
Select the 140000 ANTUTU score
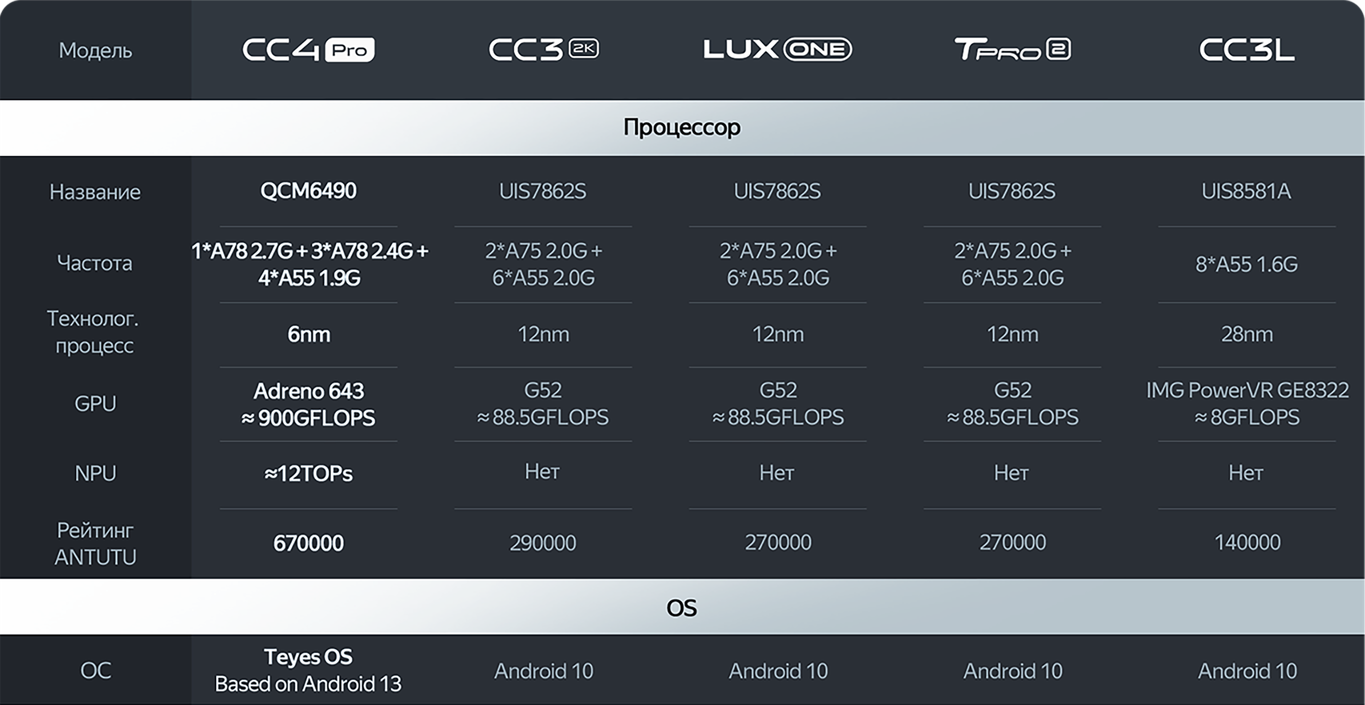click(x=1246, y=543)
